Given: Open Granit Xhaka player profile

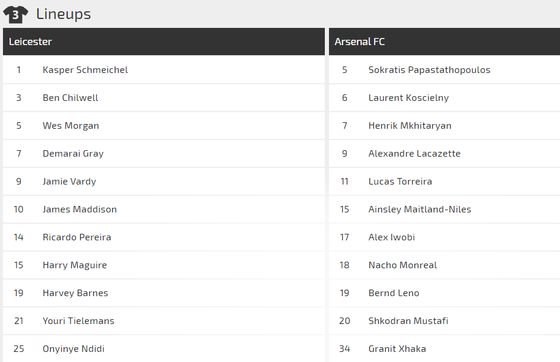Looking at the screenshot, I should 397,348.
